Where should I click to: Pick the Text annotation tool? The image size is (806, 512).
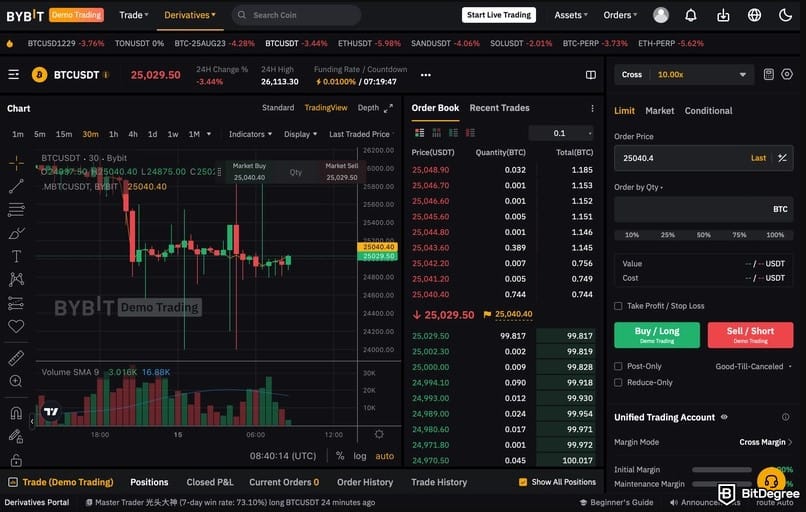[16, 256]
